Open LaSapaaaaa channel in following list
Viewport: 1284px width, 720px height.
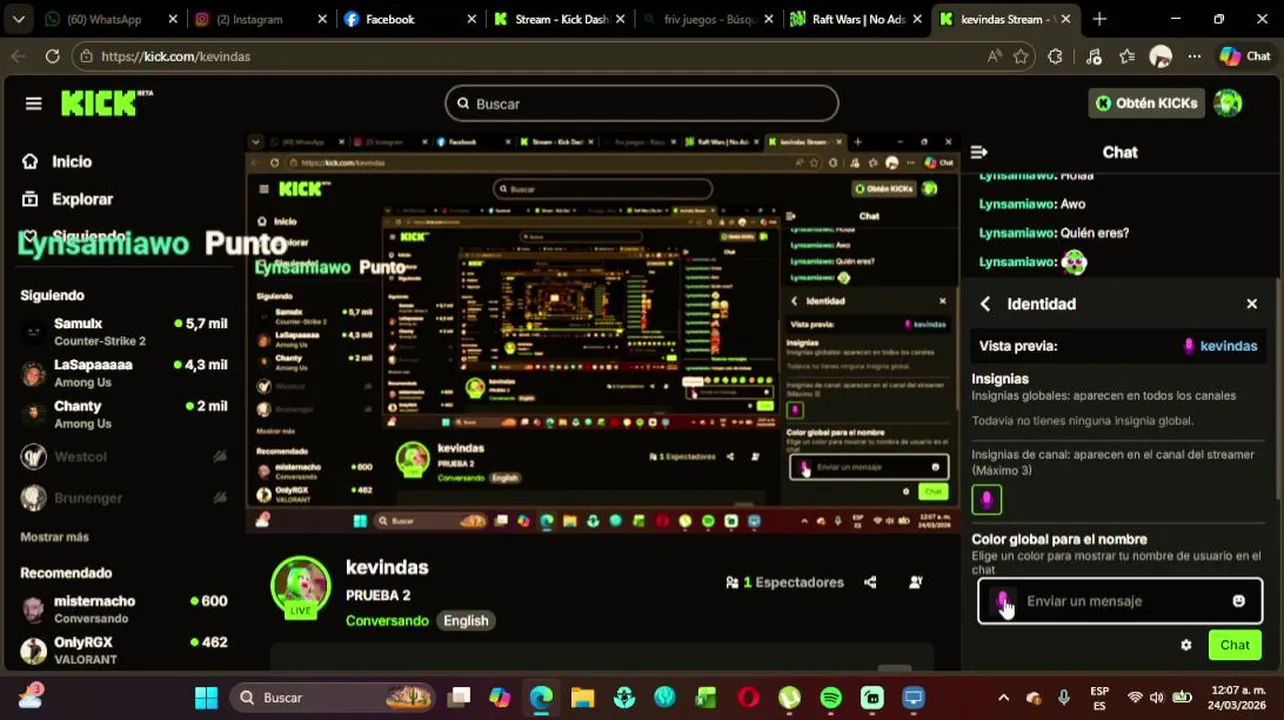point(125,373)
